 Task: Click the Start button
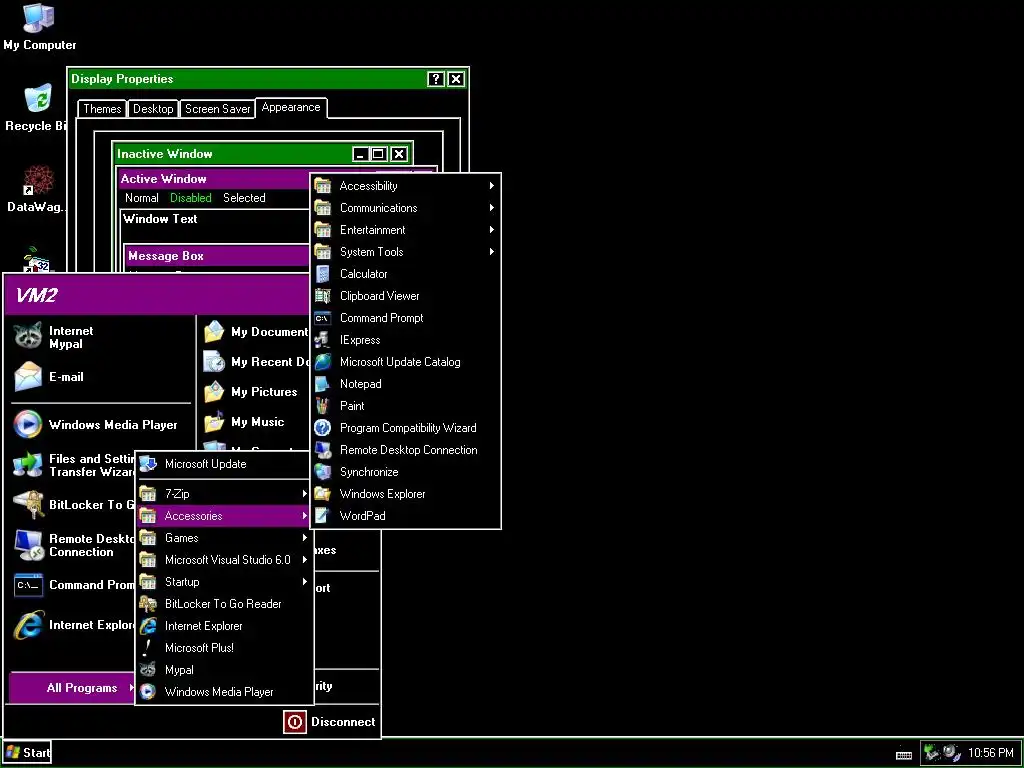[x=27, y=753]
